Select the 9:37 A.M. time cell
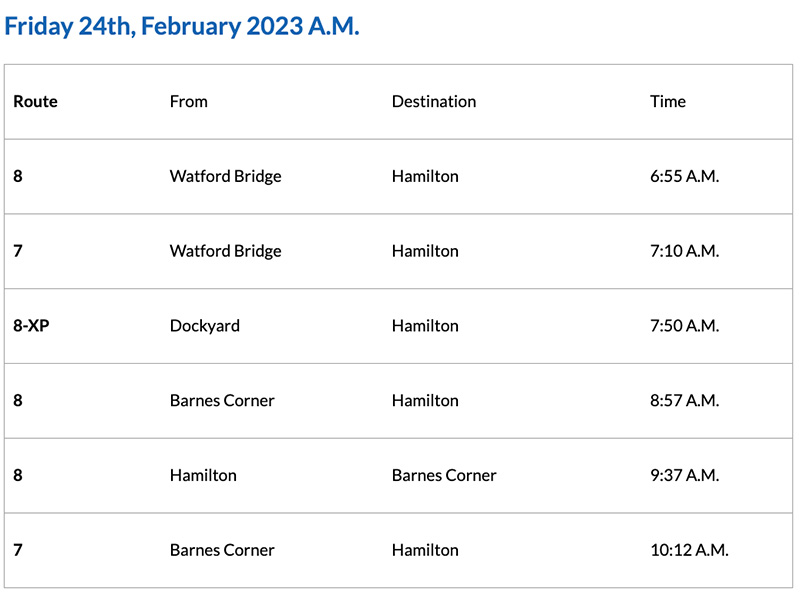The width and height of the screenshot is (800, 592). tap(684, 475)
